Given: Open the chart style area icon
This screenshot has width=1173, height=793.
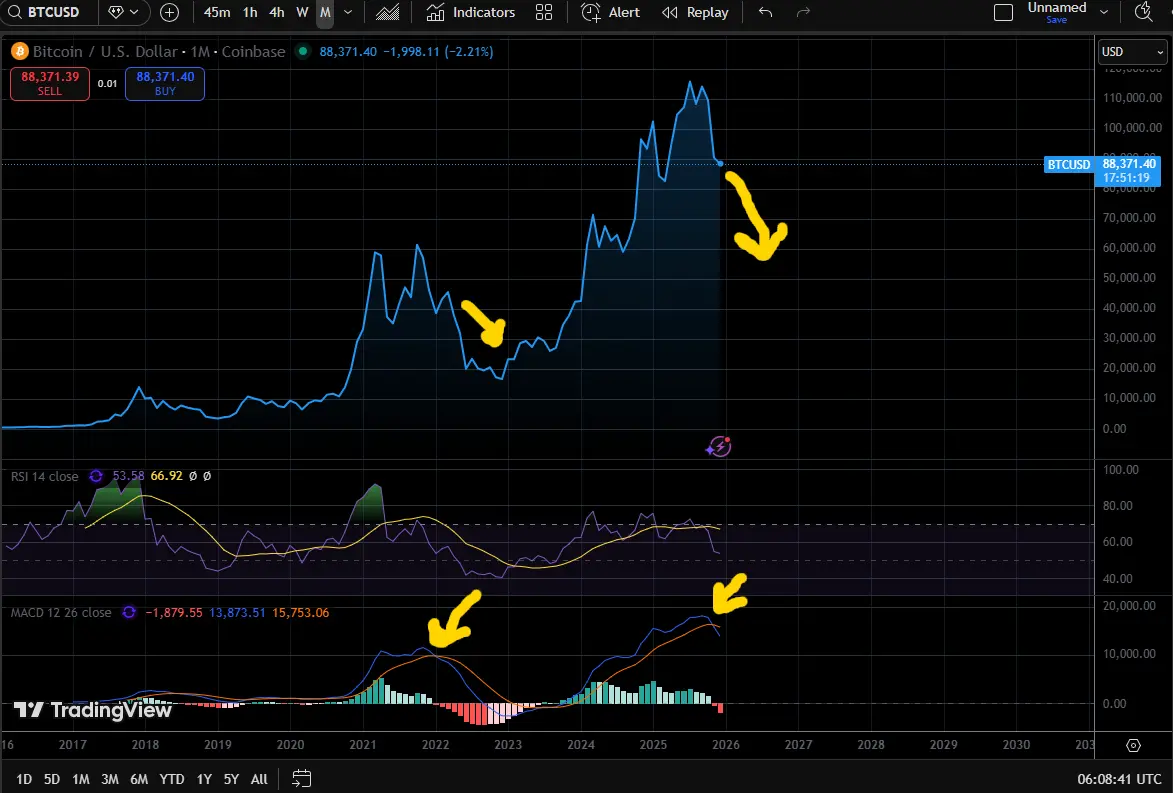Looking at the screenshot, I should coord(388,12).
